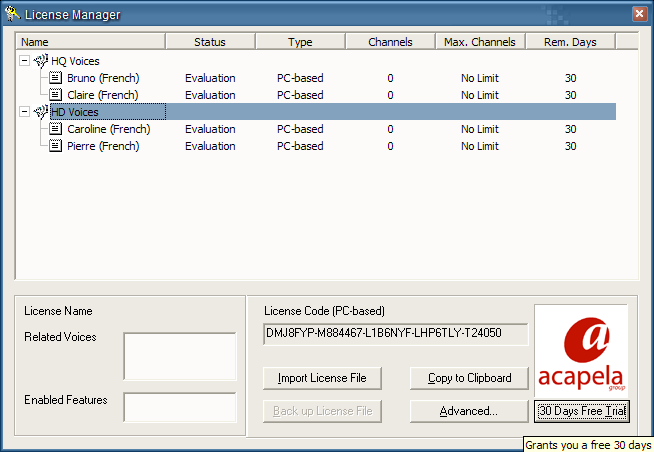Click the Caroline (French) license icon
The height and width of the screenshot is (452, 654).
pos(57,129)
